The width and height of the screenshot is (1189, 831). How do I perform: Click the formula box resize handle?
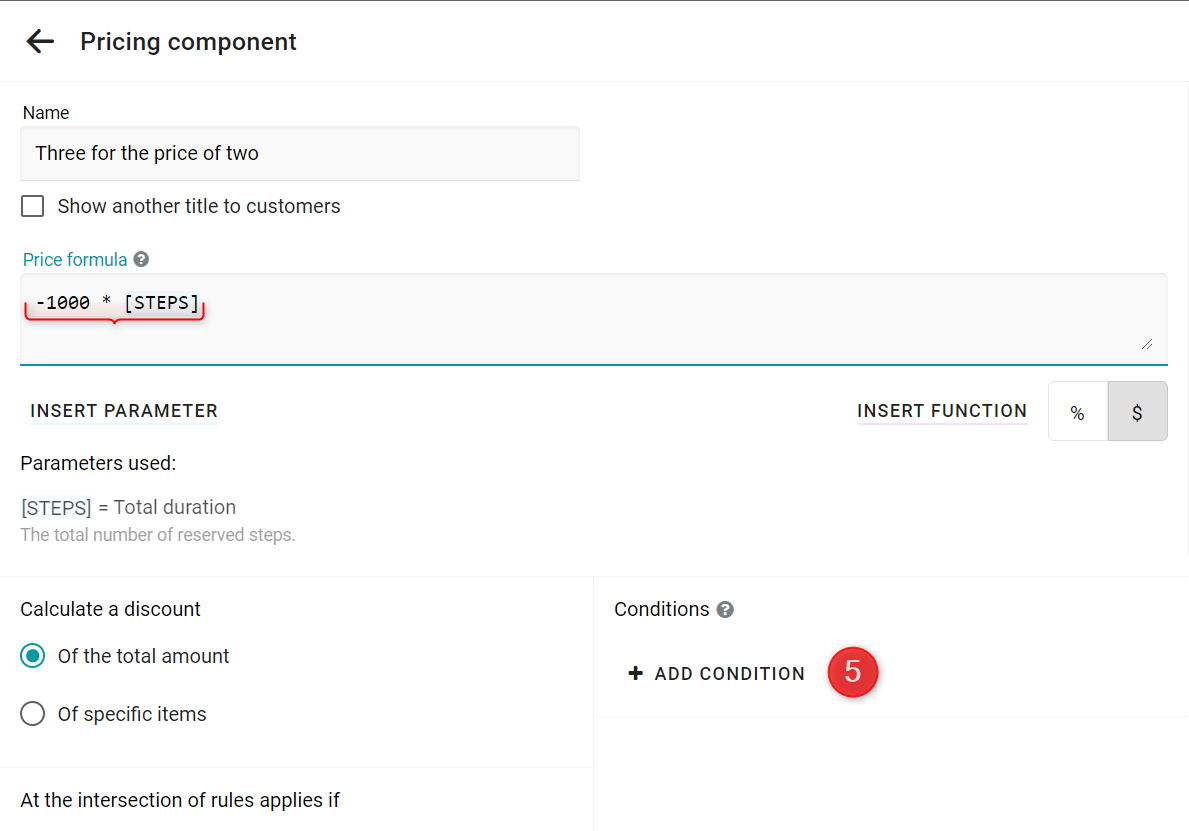(x=1147, y=344)
